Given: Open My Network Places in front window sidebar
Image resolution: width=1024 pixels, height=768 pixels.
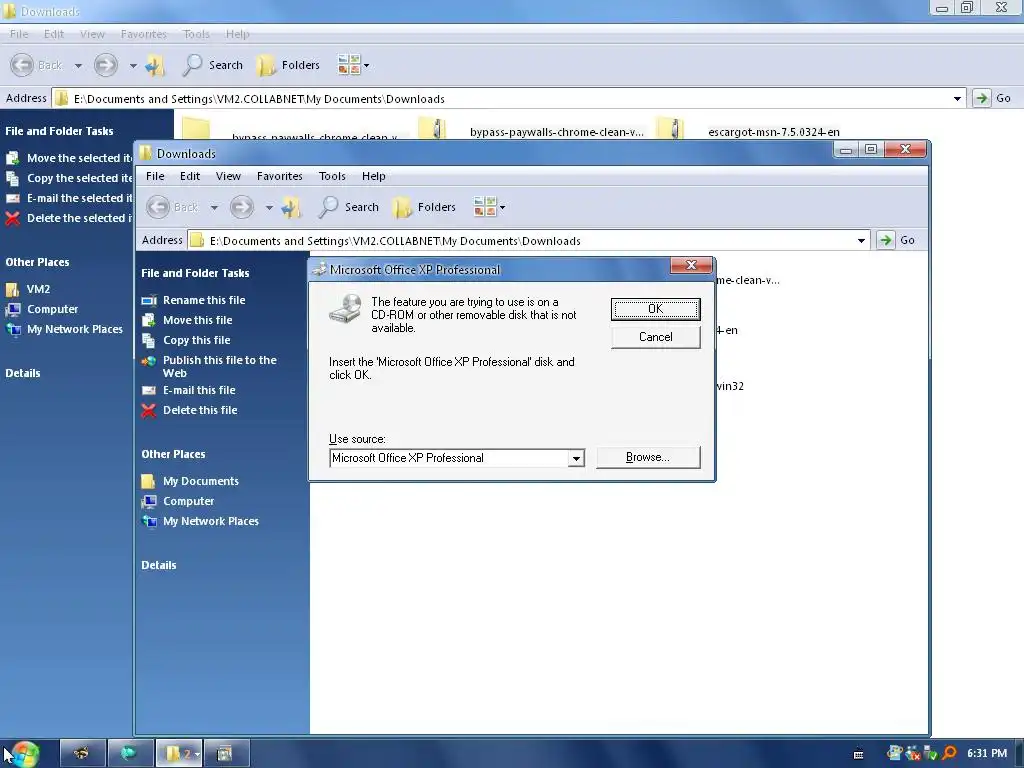Looking at the screenshot, I should click(x=210, y=521).
